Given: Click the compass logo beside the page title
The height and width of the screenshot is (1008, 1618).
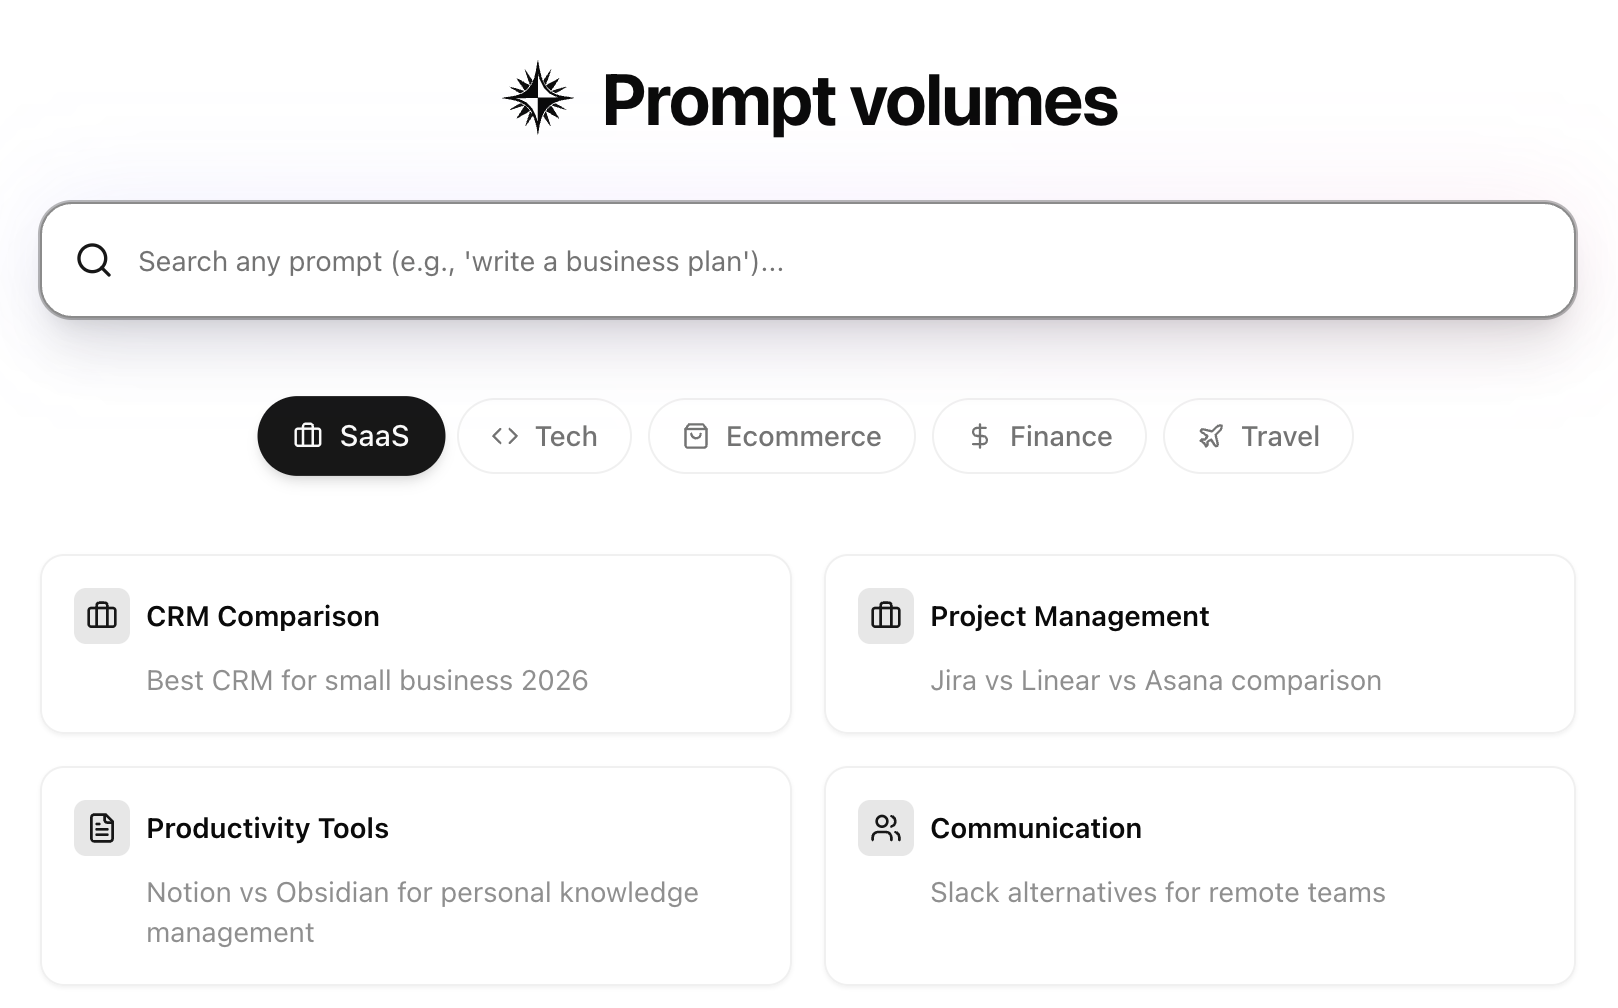Looking at the screenshot, I should click(537, 97).
